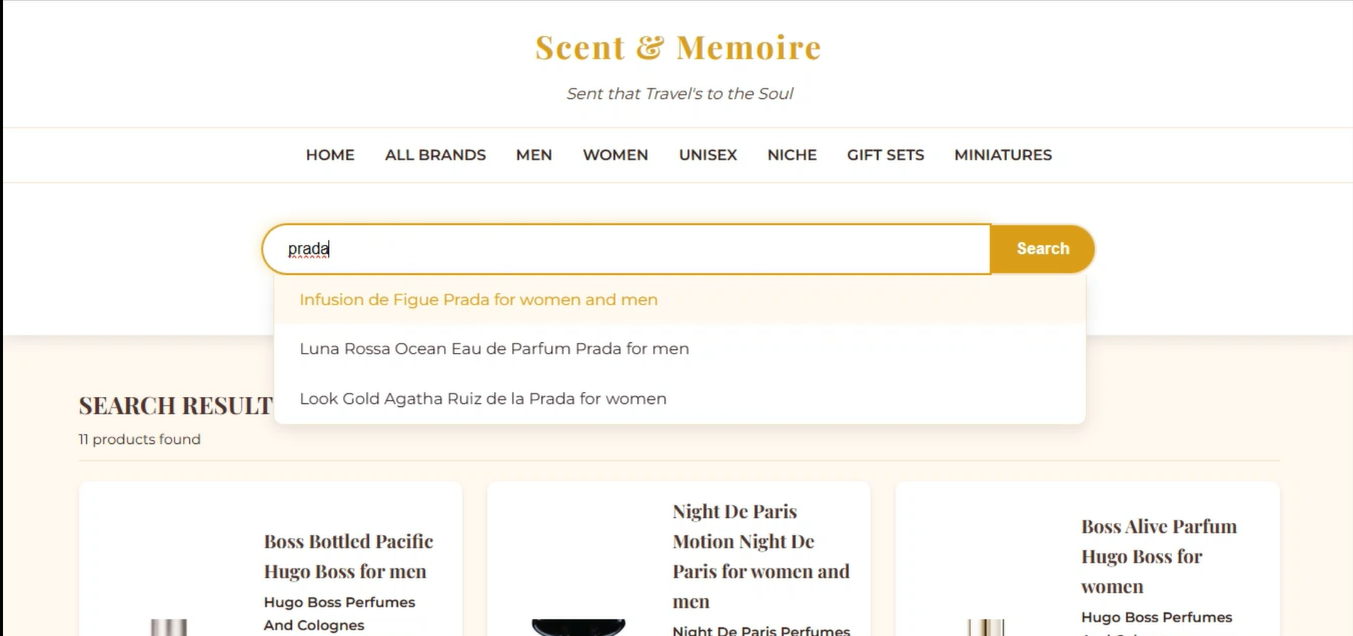Open the MEN category

tap(534, 155)
